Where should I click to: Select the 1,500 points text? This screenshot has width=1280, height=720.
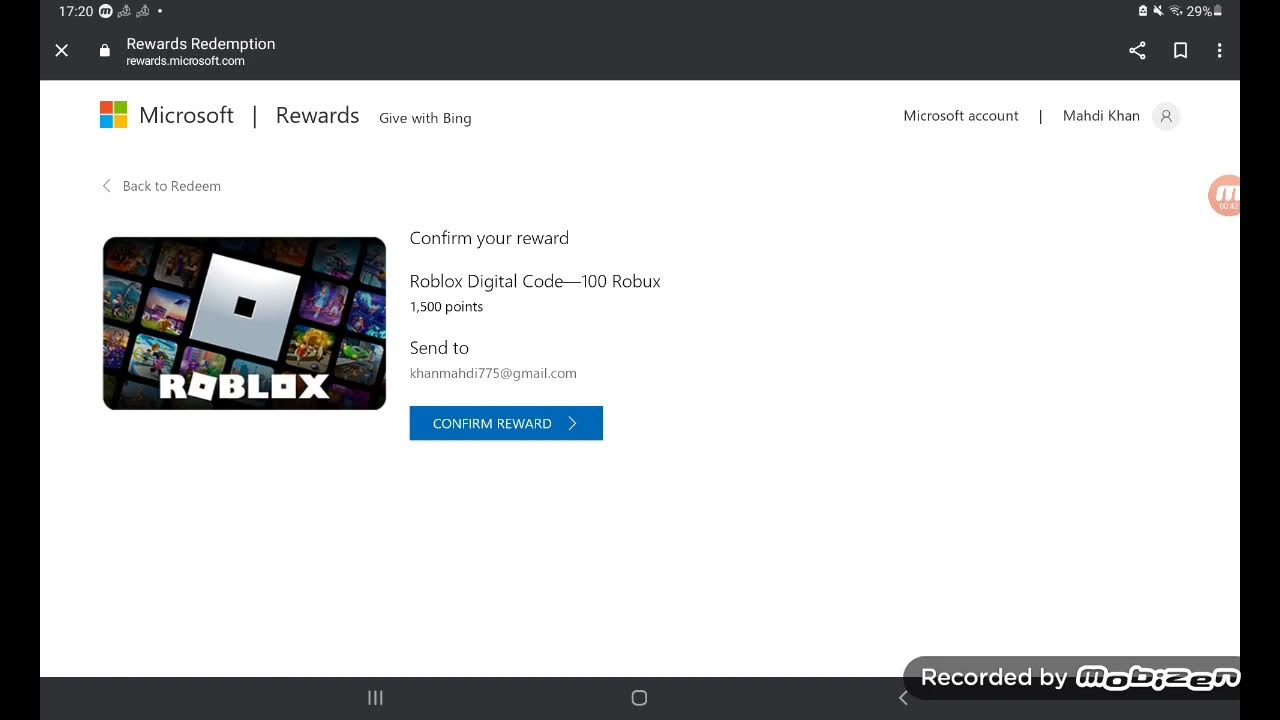click(x=446, y=307)
